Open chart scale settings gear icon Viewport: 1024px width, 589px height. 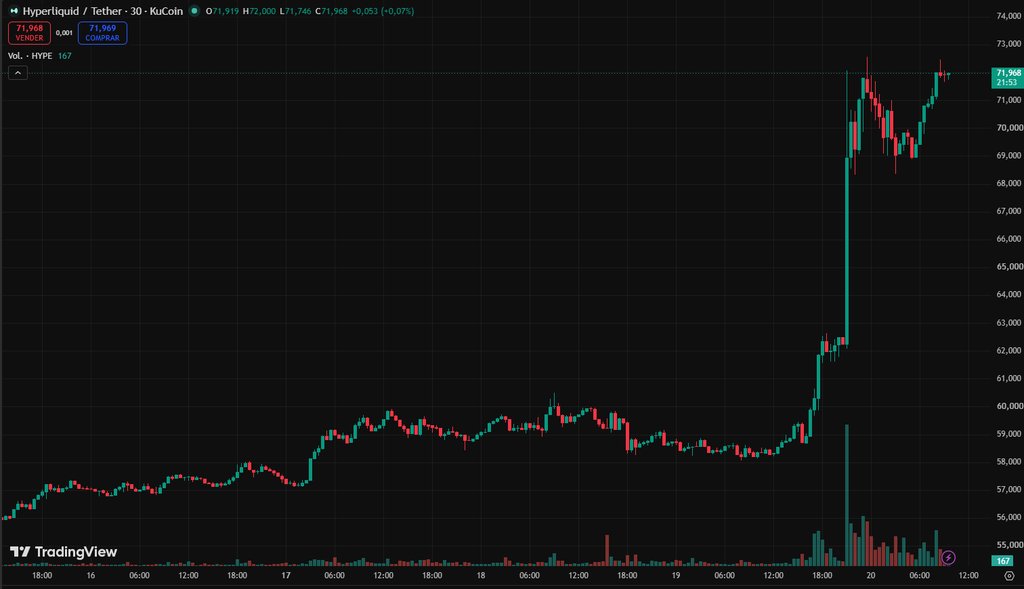(1009, 576)
